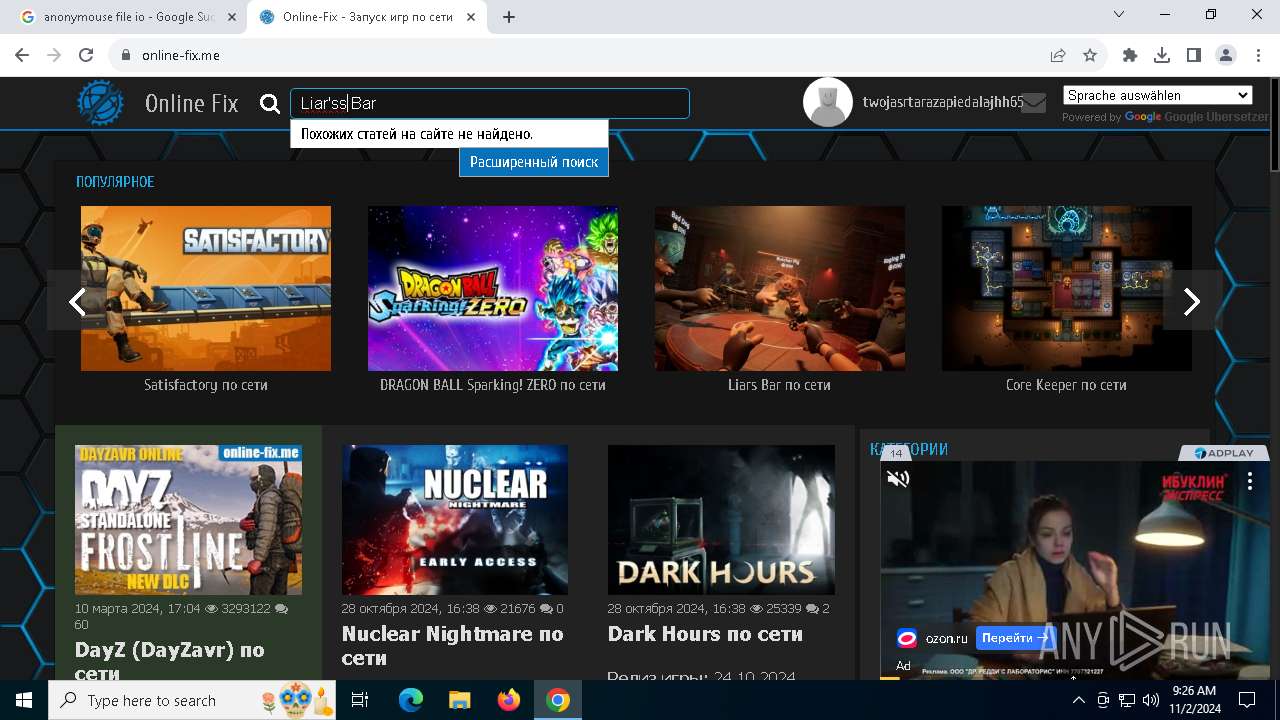Open username twojasrtarazapiedalajhh65 link
Screen dimensions: 1280x720
pos(943,102)
